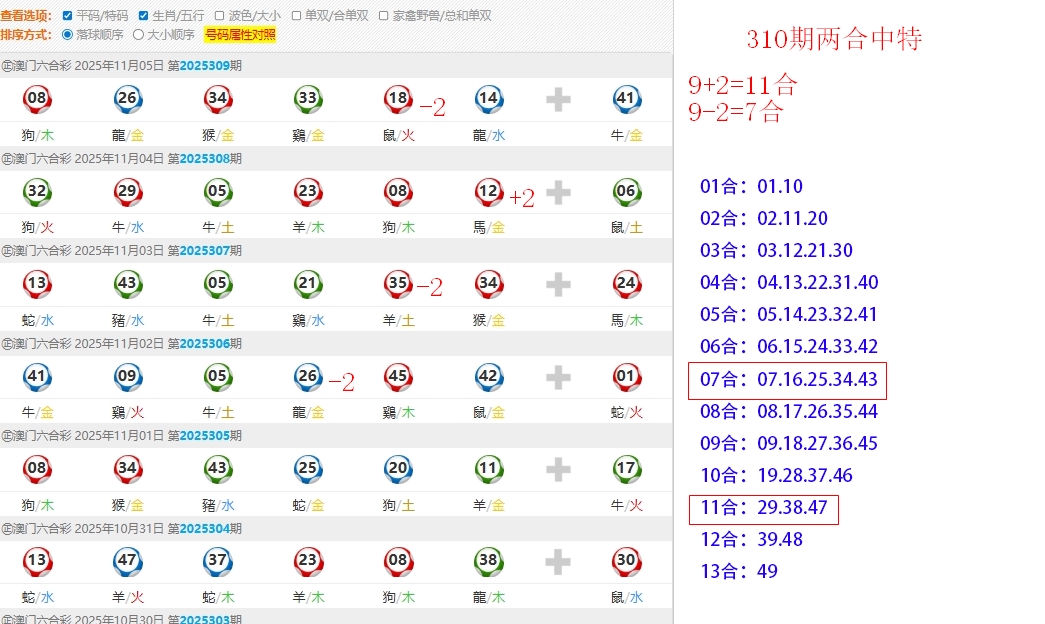Click blue ball 26 in period 2025306
The image size is (1045, 624).
[307, 377]
